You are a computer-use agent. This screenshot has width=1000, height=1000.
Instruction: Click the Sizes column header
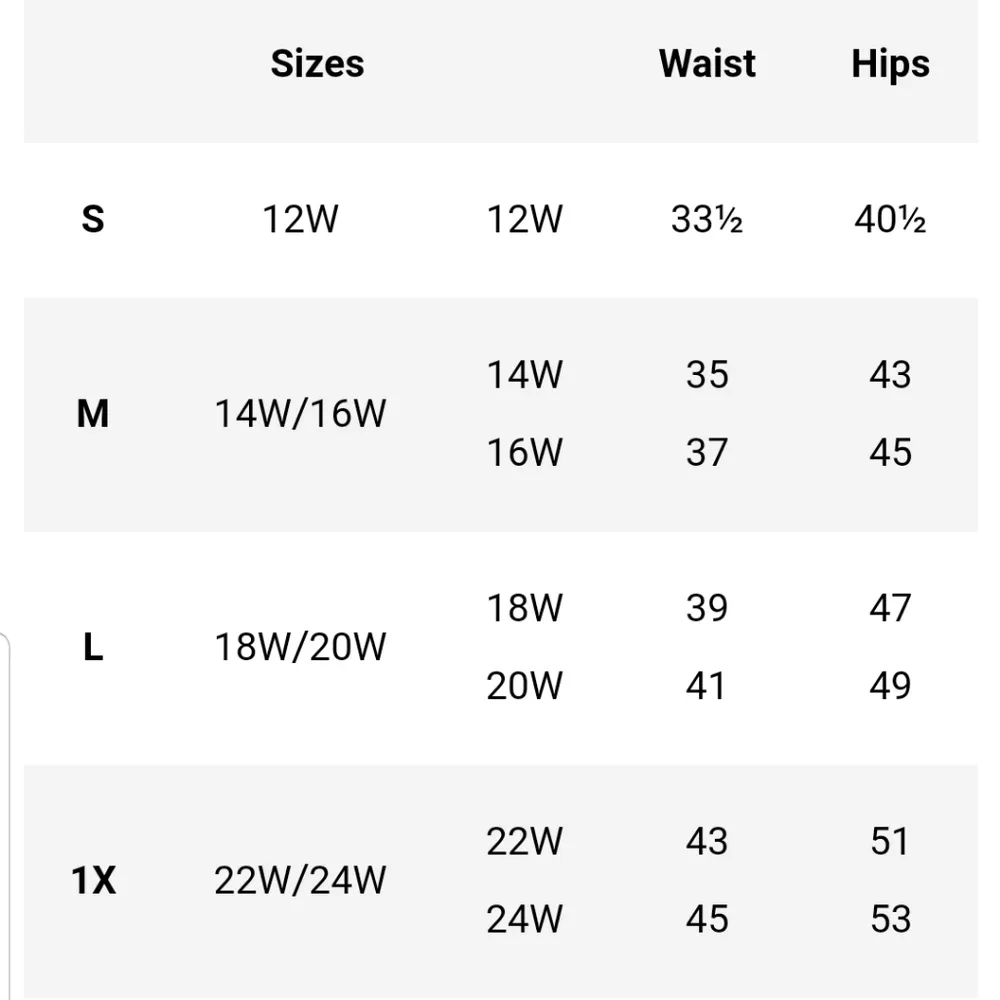[317, 64]
